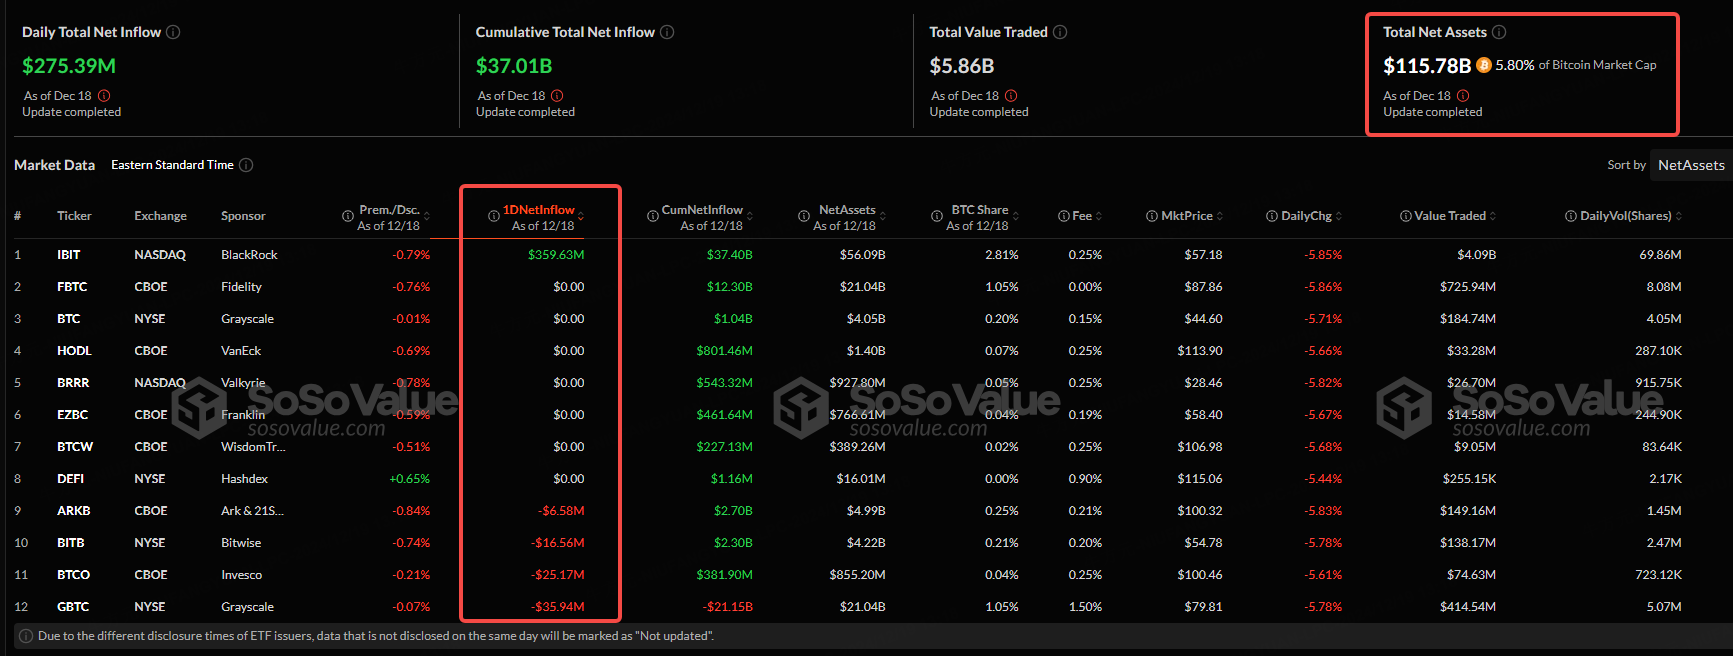
Task: Click the Fidelity sponsor cell
Action: pyautogui.click(x=241, y=287)
